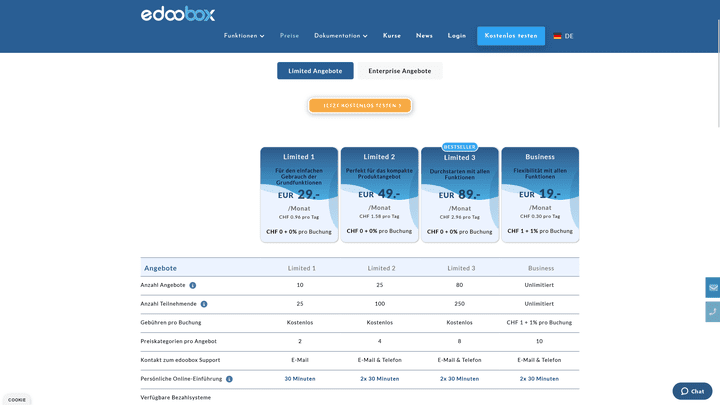Viewport: 720px width, 405px height.
Task: Open the Cookie settings tab
Action: tap(17, 399)
